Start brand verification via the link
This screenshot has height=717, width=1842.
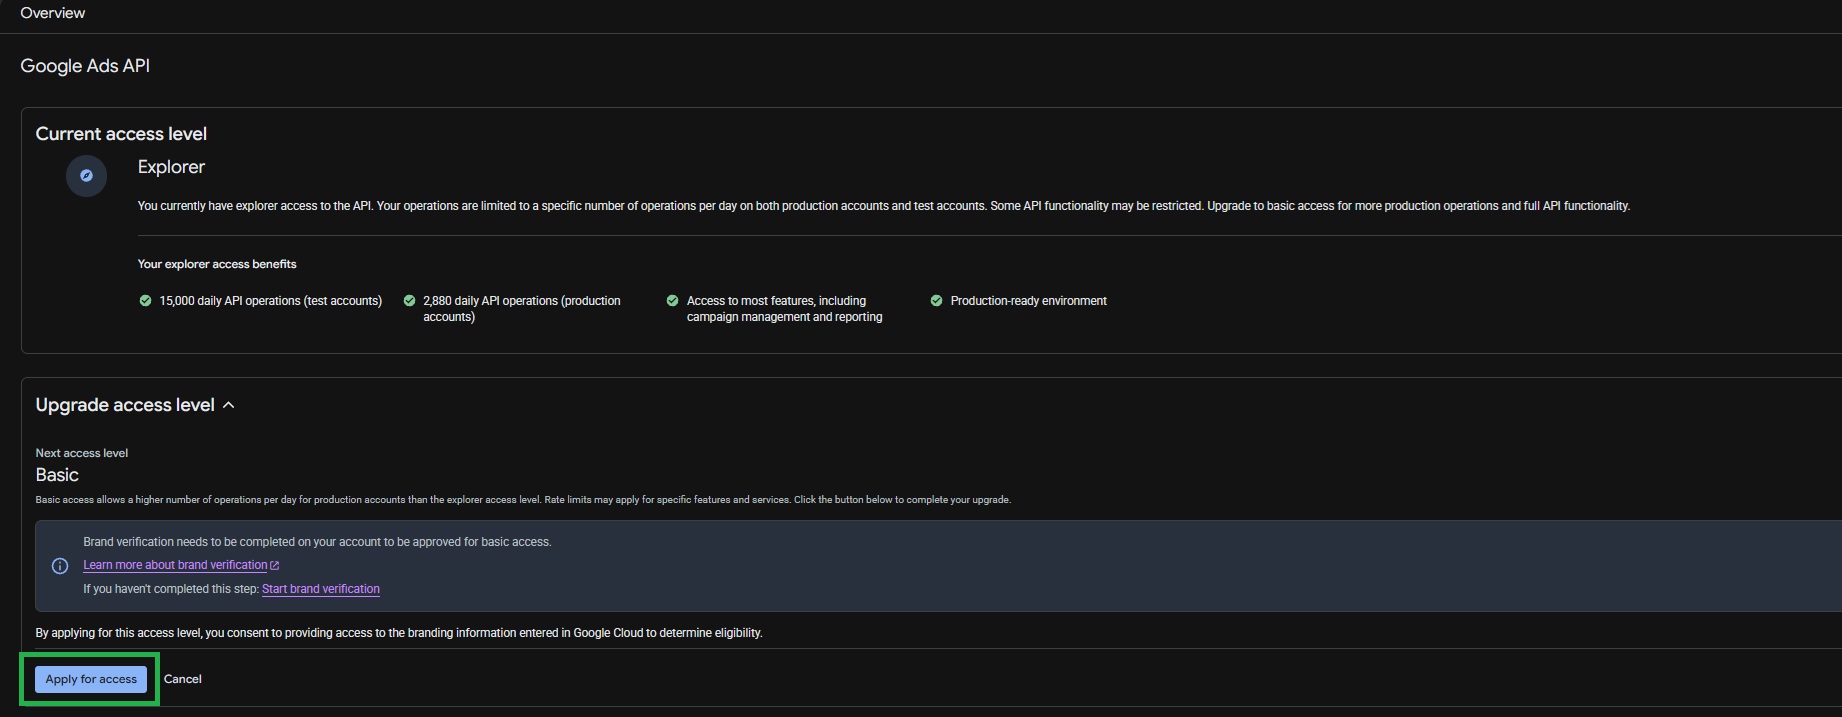tap(321, 589)
